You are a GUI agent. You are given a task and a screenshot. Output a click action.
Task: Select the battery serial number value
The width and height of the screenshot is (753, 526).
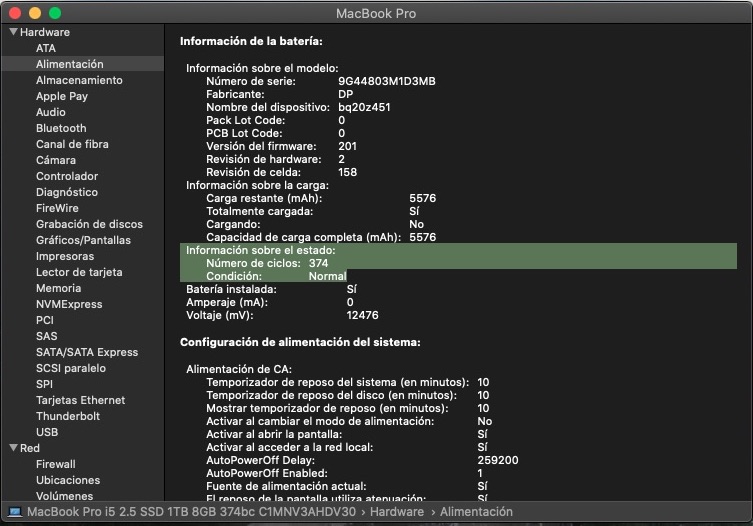(x=386, y=80)
